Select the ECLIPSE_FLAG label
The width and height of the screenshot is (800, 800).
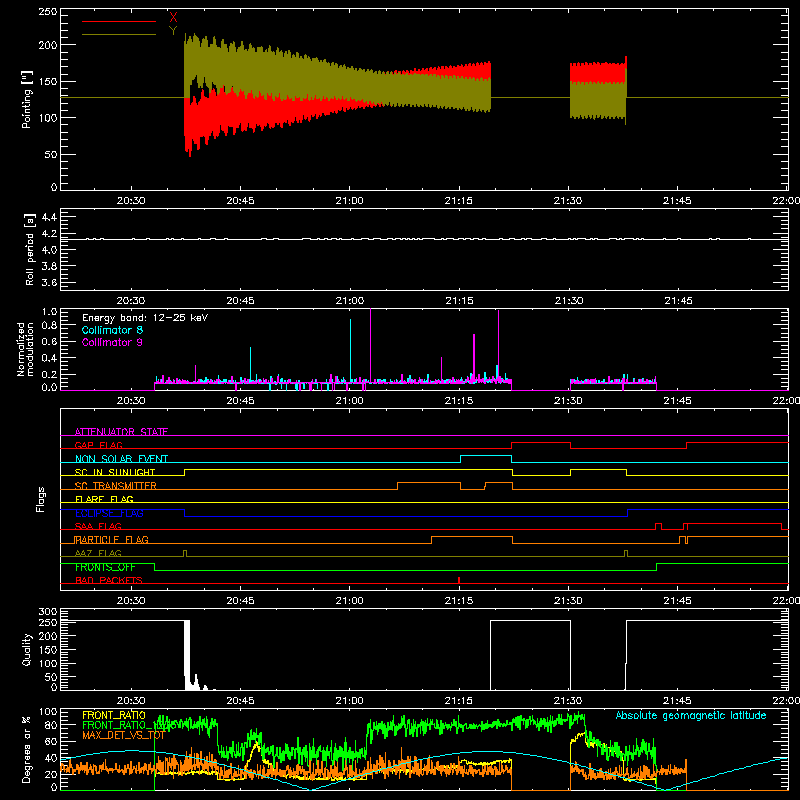(109, 513)
